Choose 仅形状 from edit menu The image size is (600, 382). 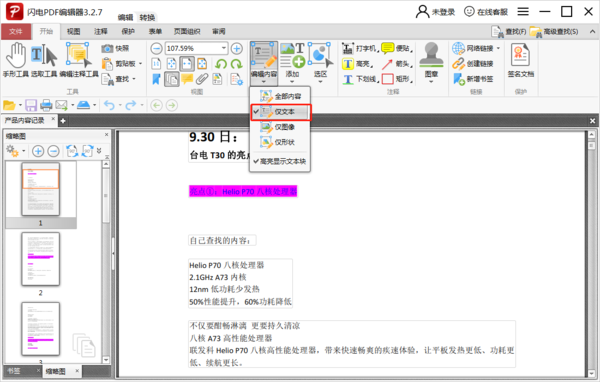click(x=280, y=142)
